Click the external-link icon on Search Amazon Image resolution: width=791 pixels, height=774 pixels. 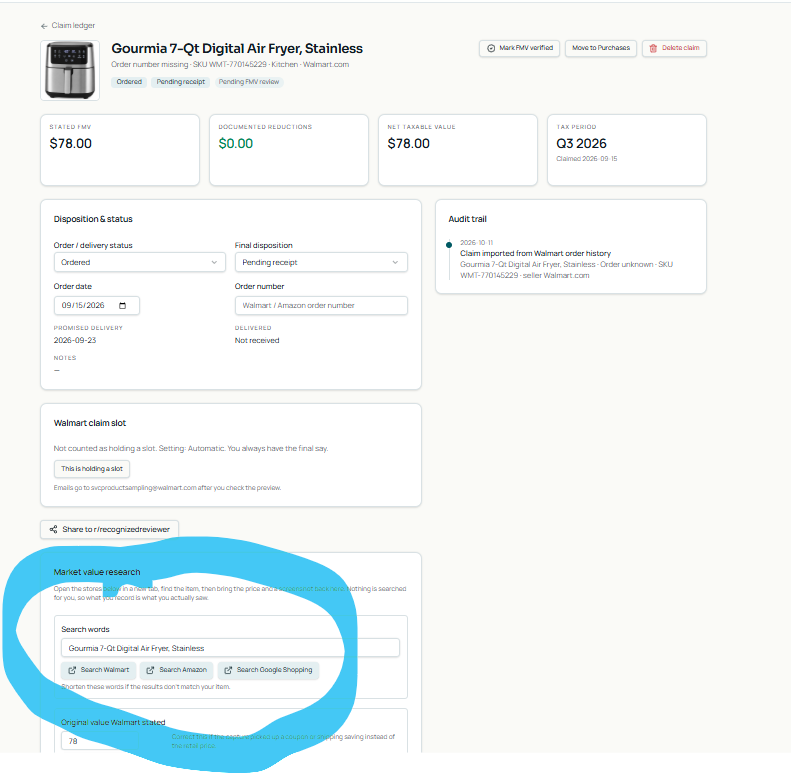pyautogui.click(x=150, y=670)
